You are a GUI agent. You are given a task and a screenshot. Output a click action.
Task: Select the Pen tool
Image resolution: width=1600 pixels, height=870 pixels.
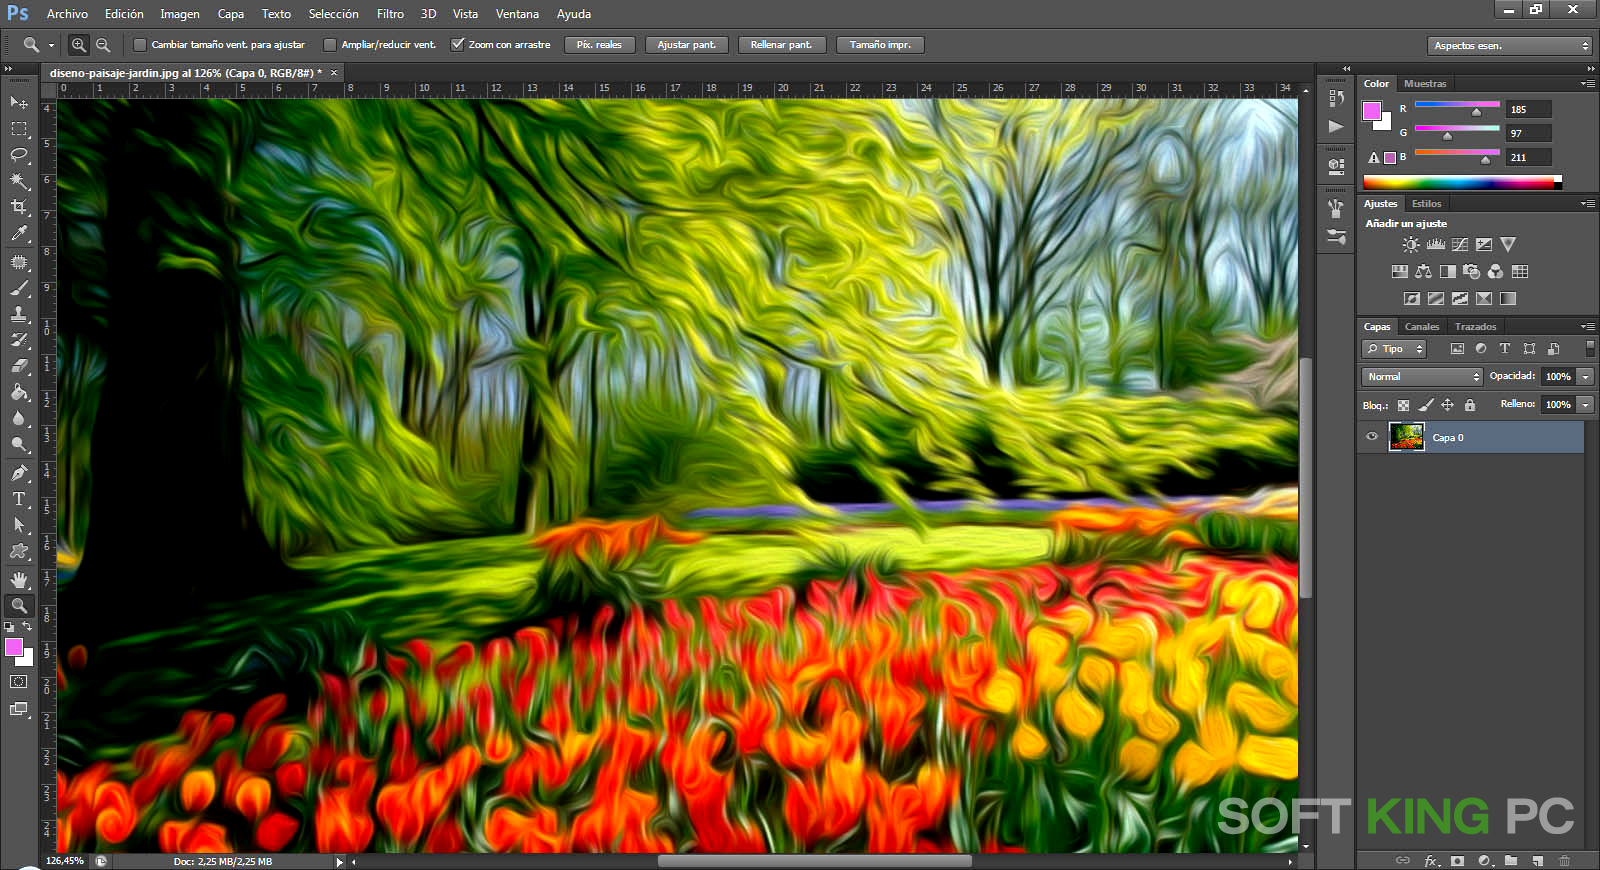(19, 473)
